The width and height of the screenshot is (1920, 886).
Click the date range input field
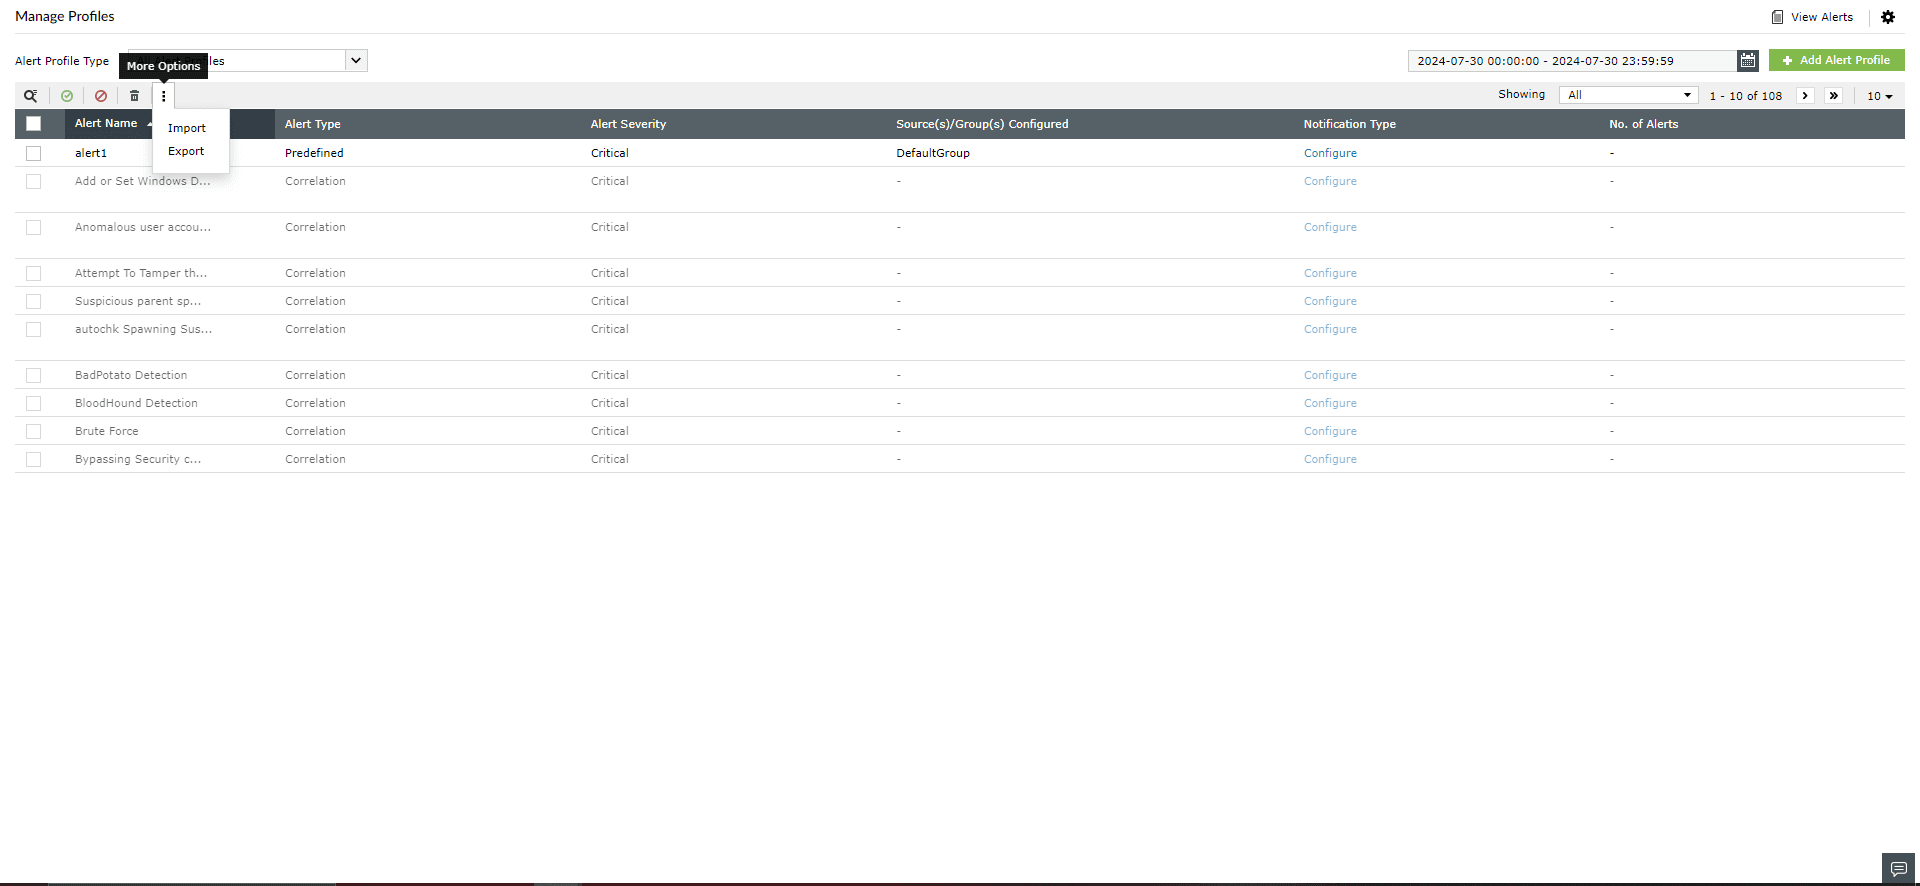(1572, 61)
